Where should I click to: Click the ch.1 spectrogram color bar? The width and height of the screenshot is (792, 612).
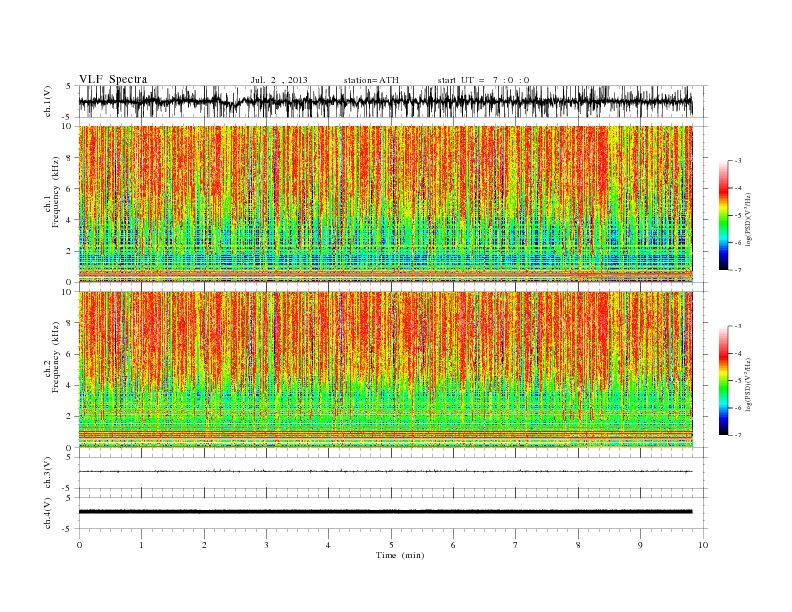pos(723,215)
